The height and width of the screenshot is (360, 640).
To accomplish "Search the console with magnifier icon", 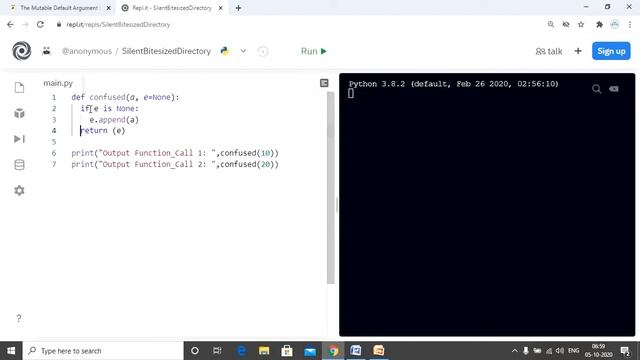I will coord(596,89).
